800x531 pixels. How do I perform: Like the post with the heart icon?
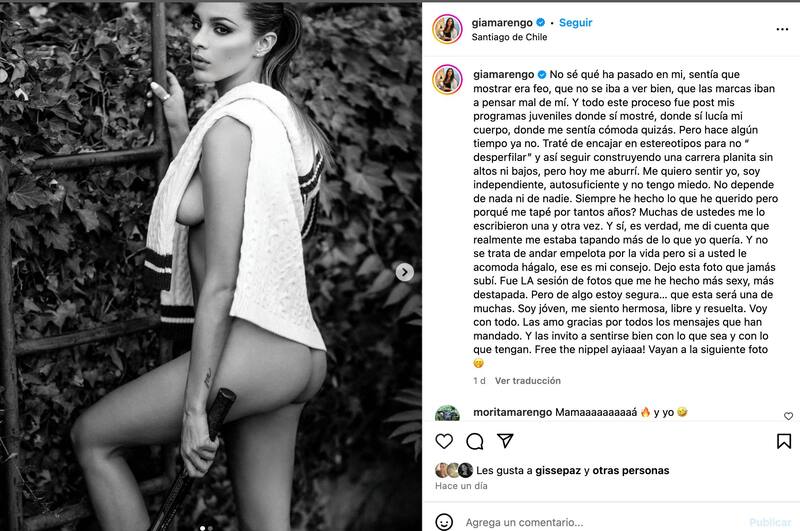[444, 441]
